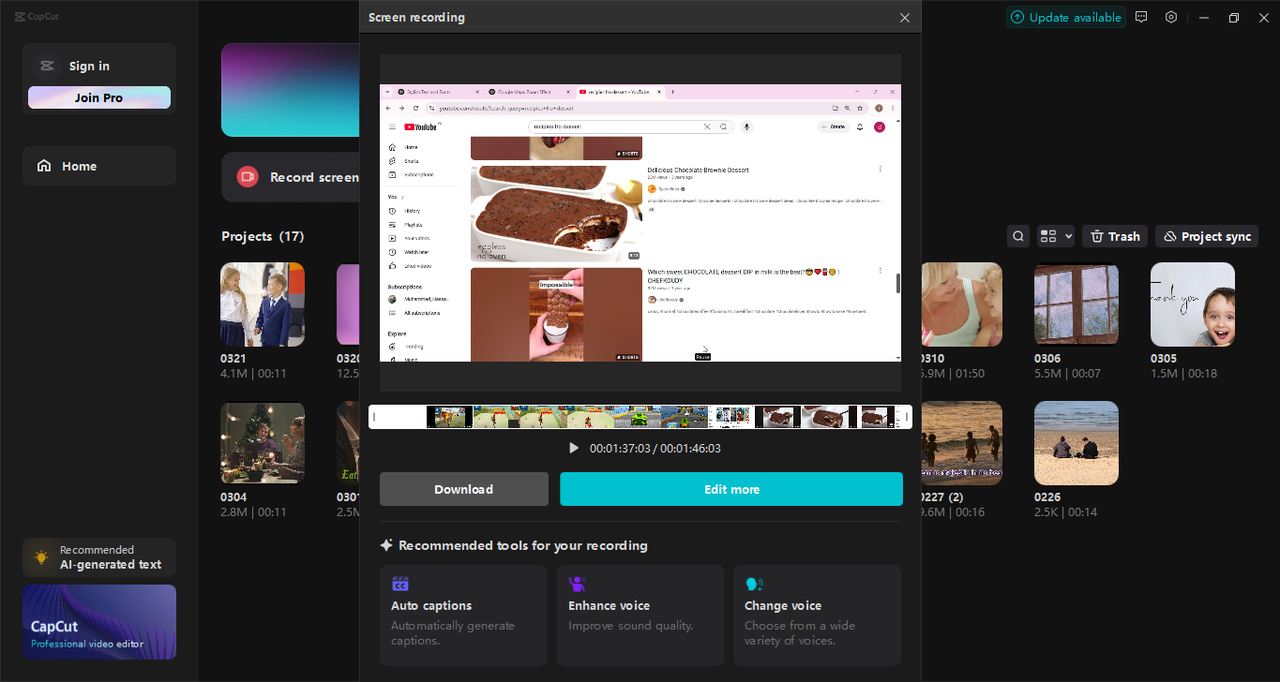Click Join Pro
1280x682 pixels.
click(x=99, y=95)
